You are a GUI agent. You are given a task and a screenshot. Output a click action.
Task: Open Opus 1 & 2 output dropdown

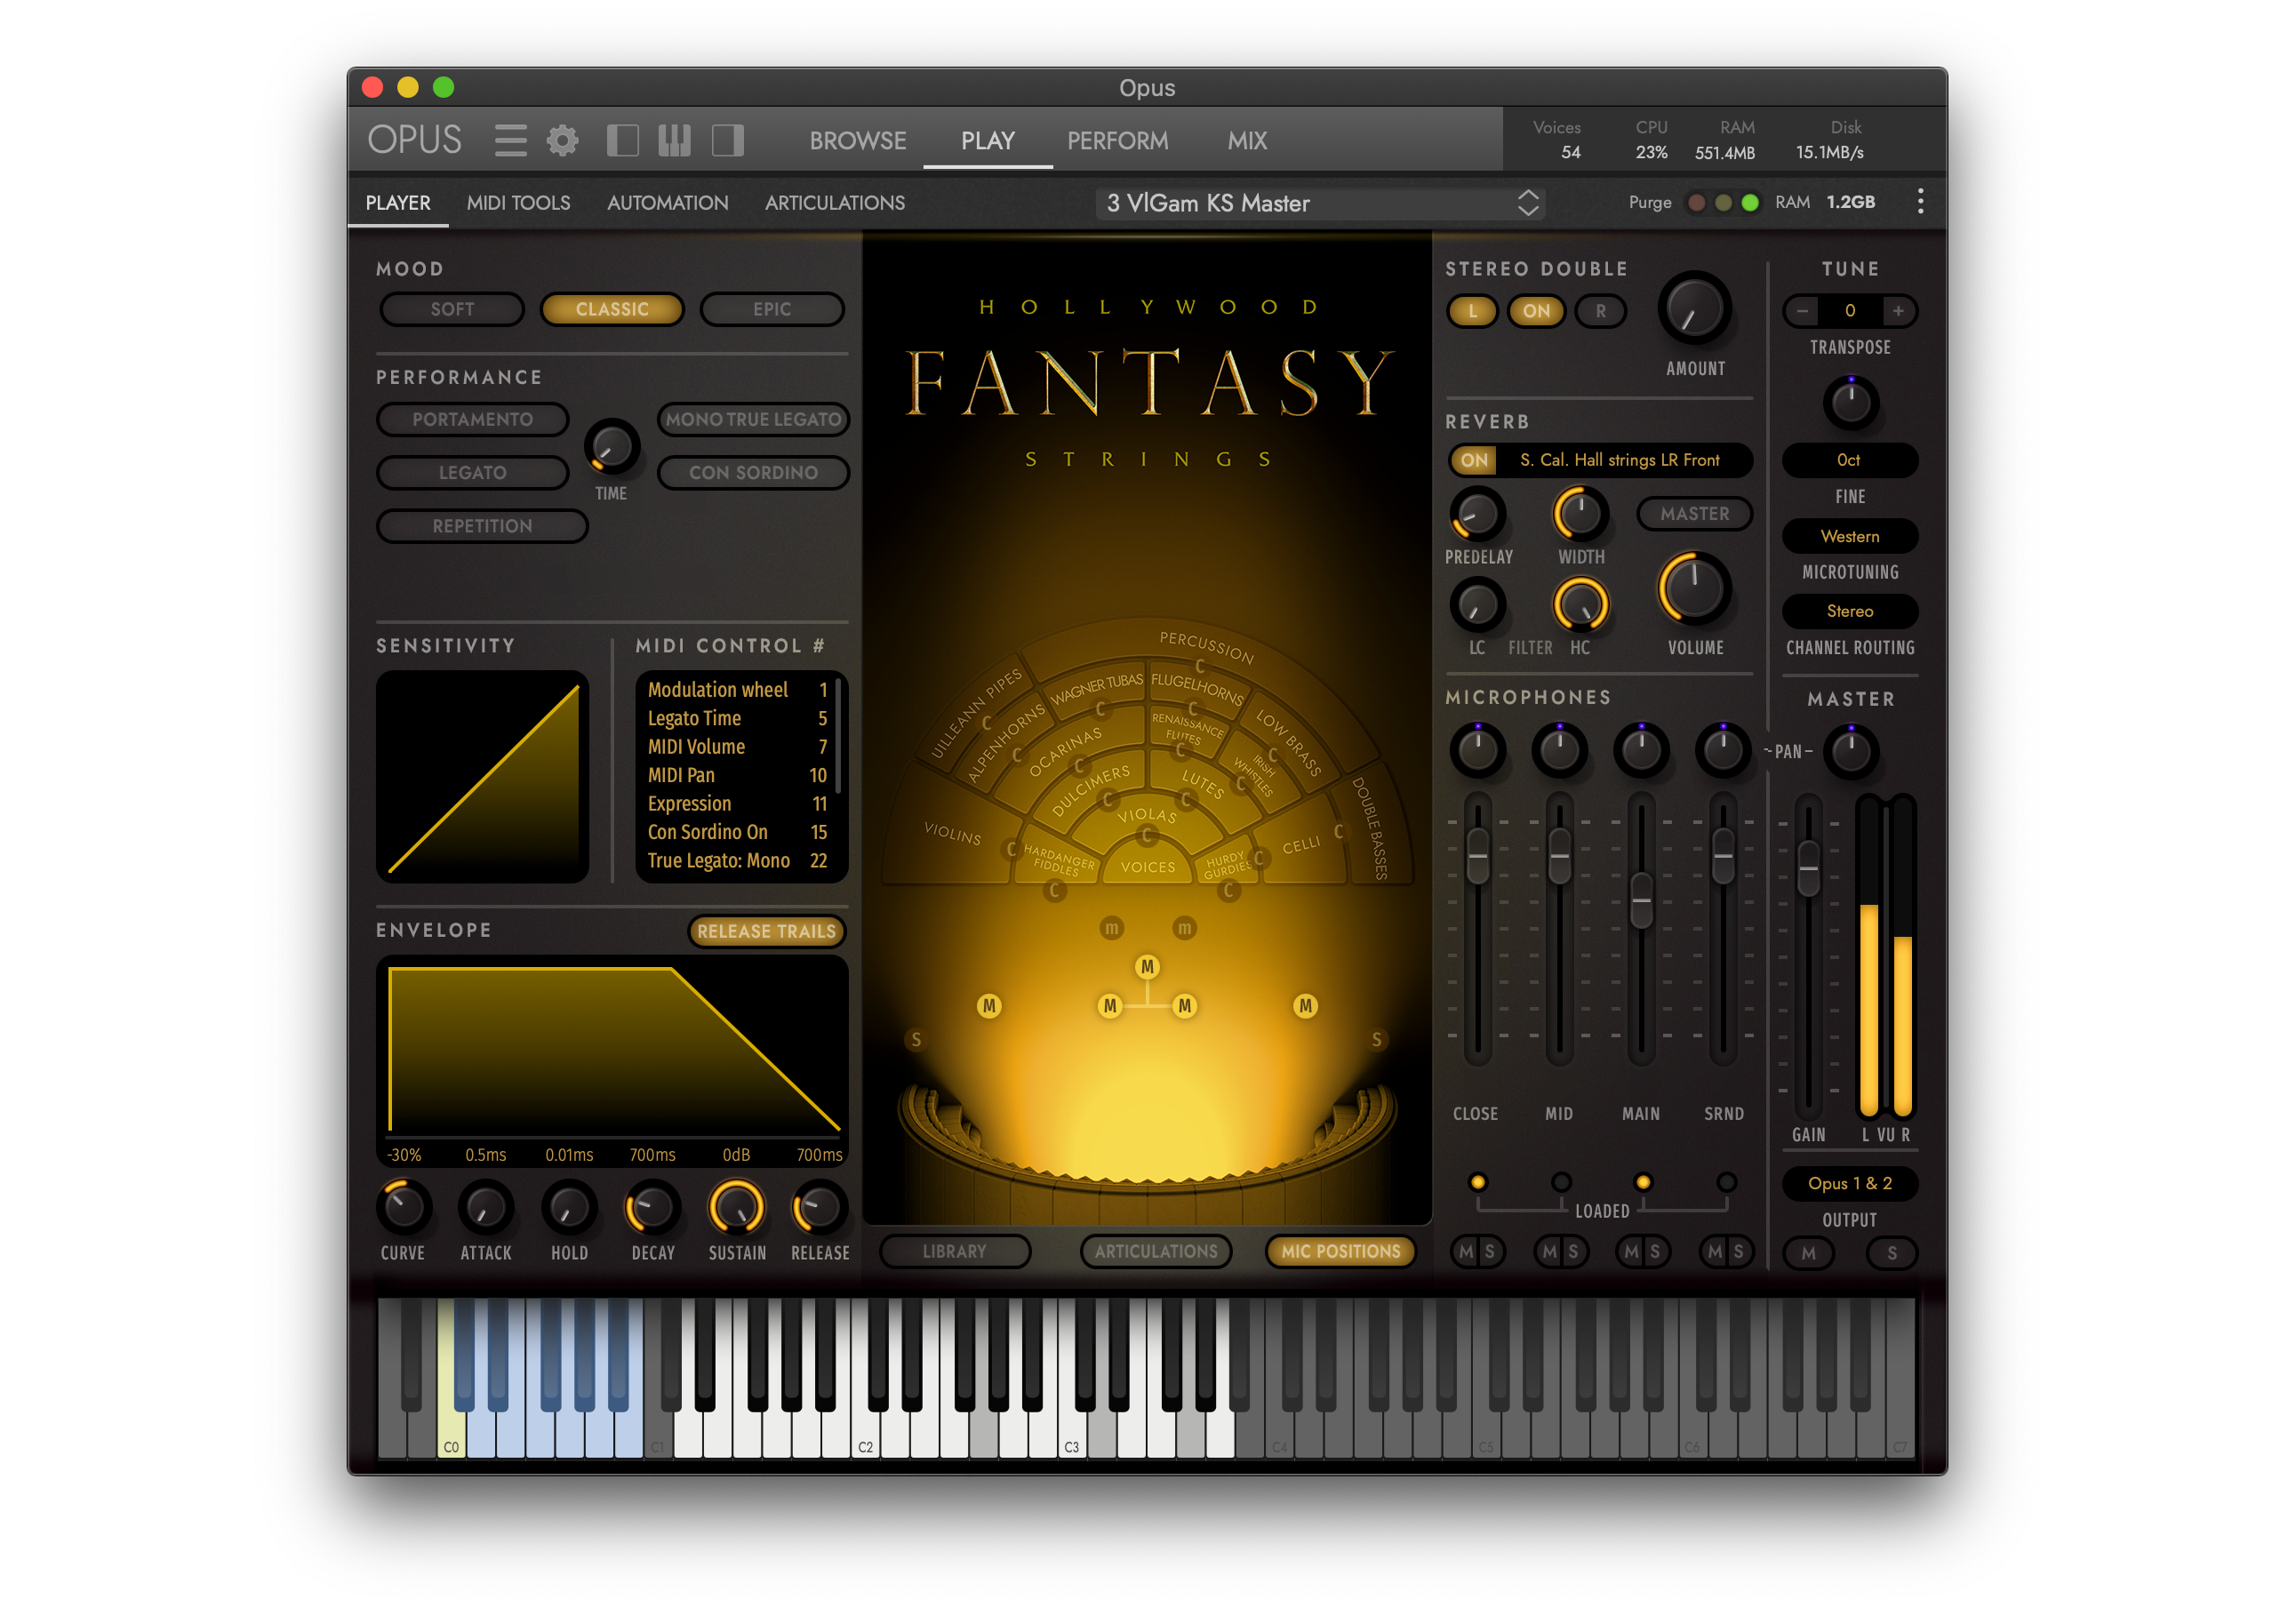tap(1849, 1183)
